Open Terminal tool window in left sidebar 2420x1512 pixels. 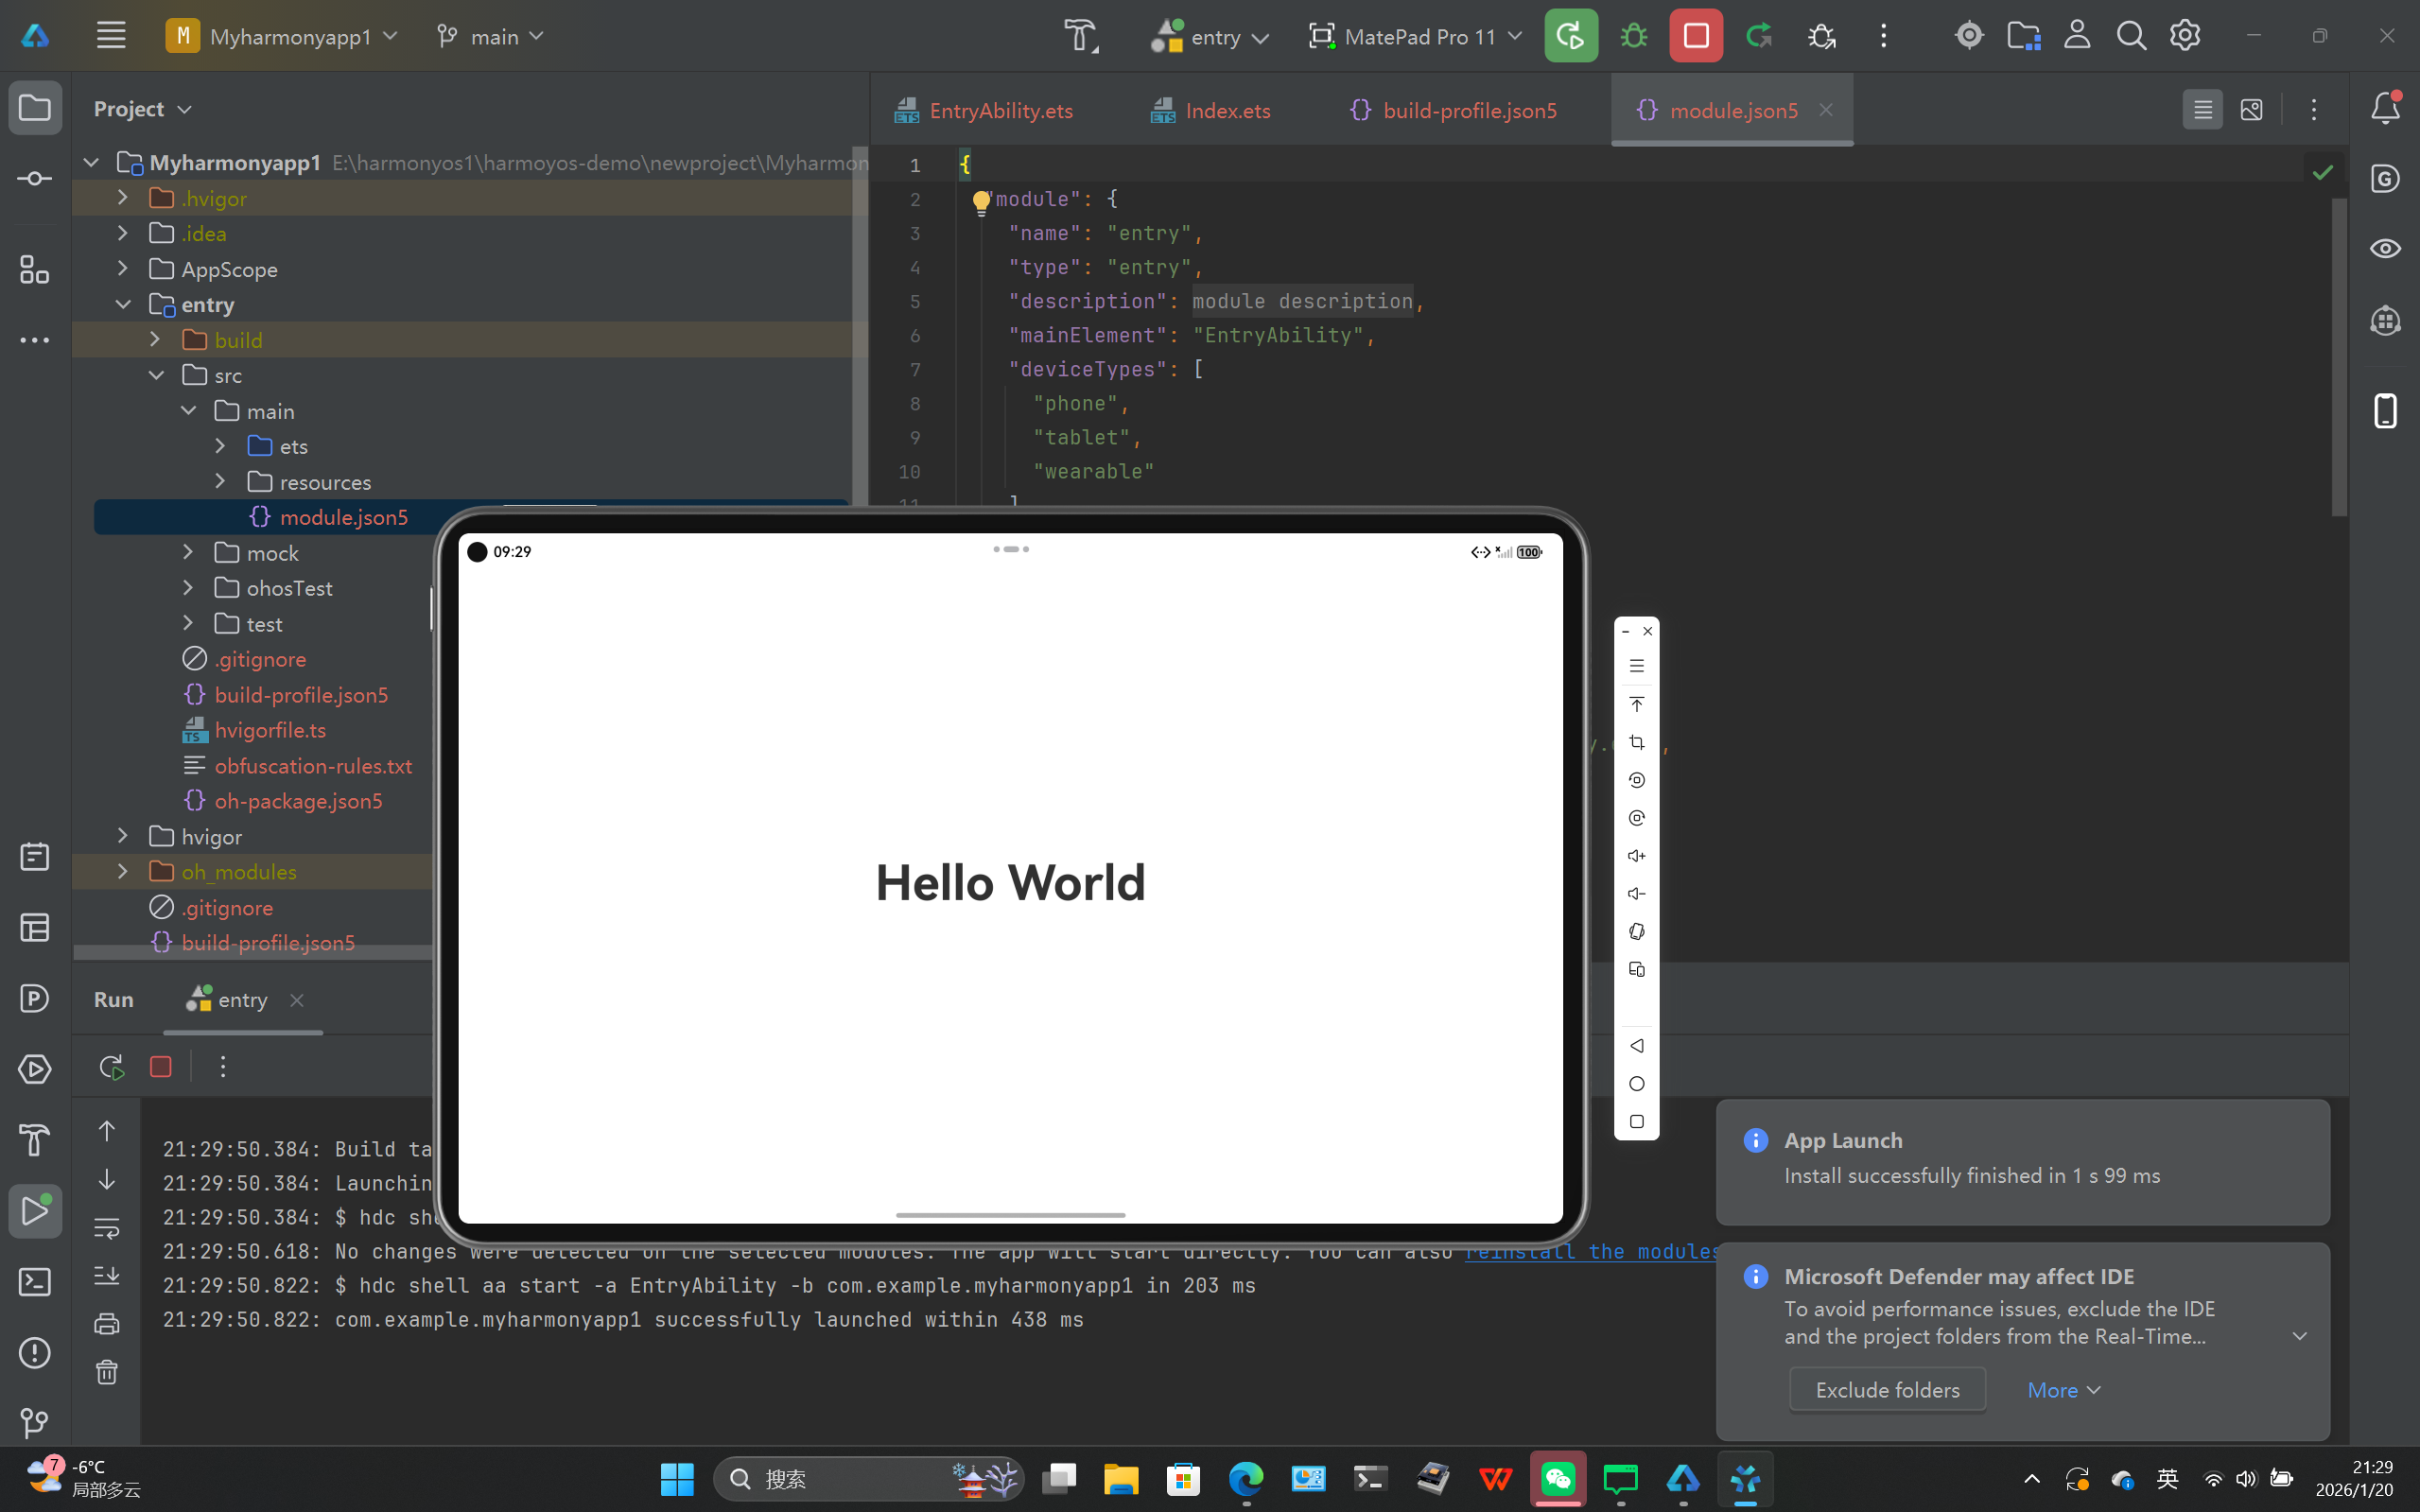(35, 1282)
